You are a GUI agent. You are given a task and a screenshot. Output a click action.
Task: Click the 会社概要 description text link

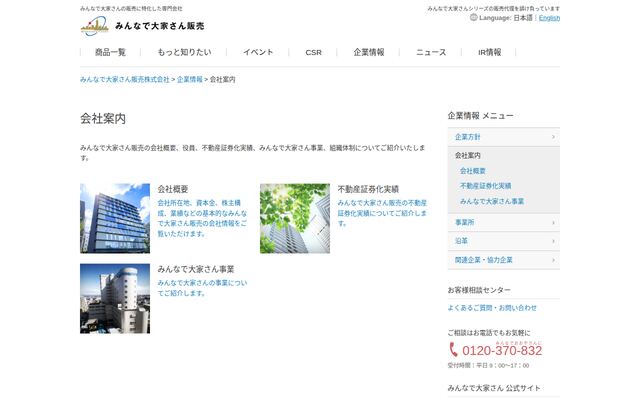coord(202,218)
